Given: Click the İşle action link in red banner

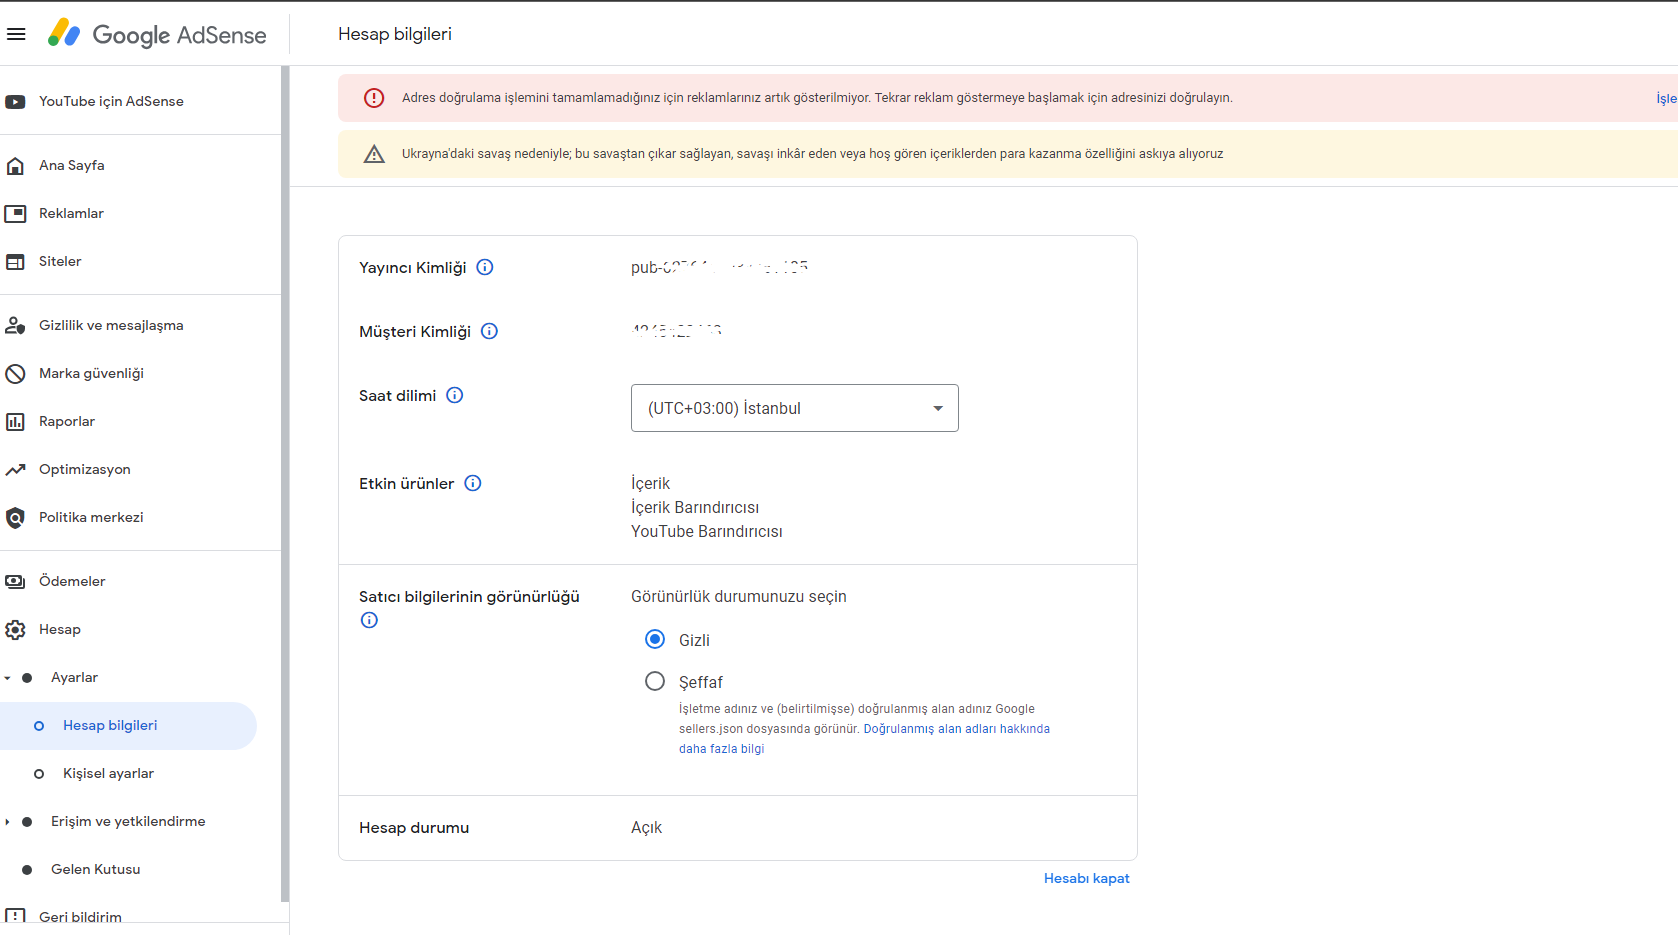Looking at the screenshot, I should click(1666, 99).
